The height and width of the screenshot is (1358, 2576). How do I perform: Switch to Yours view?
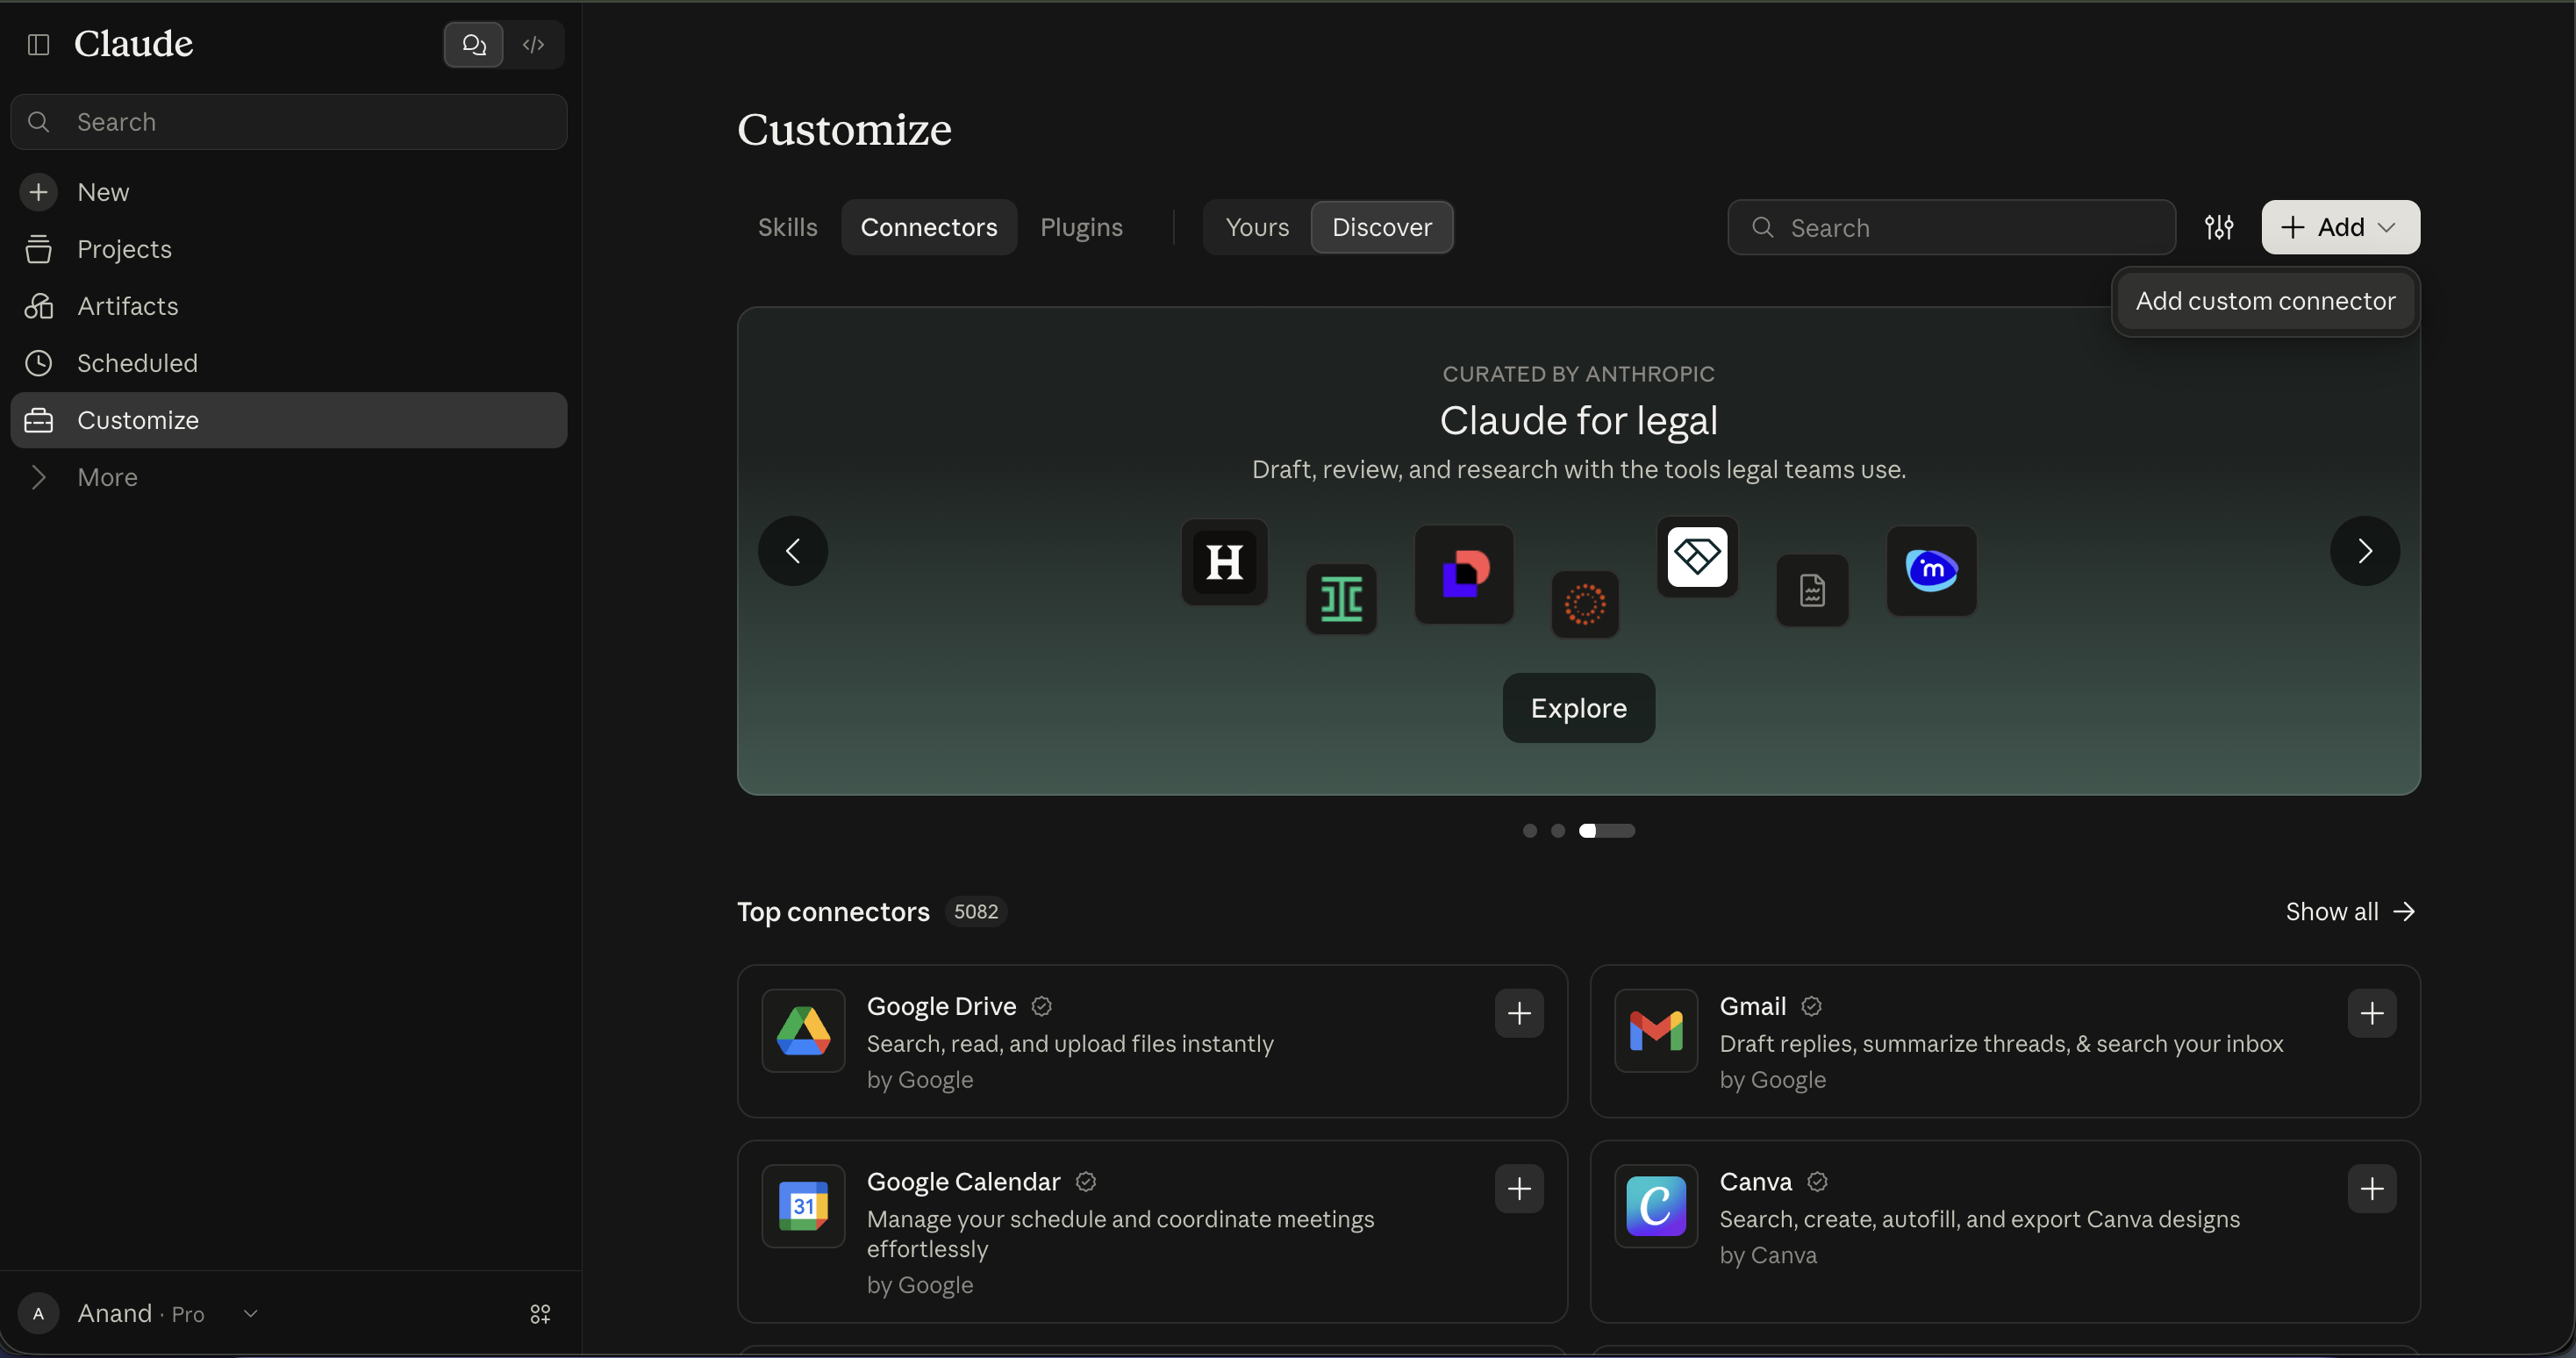pos(1257,227)
